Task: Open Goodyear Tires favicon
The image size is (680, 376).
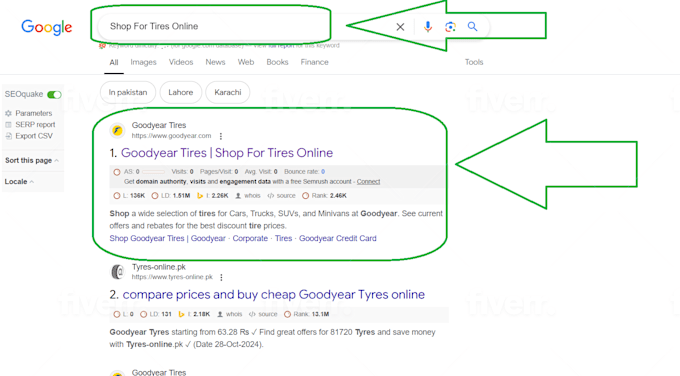Action: point(117,130)
